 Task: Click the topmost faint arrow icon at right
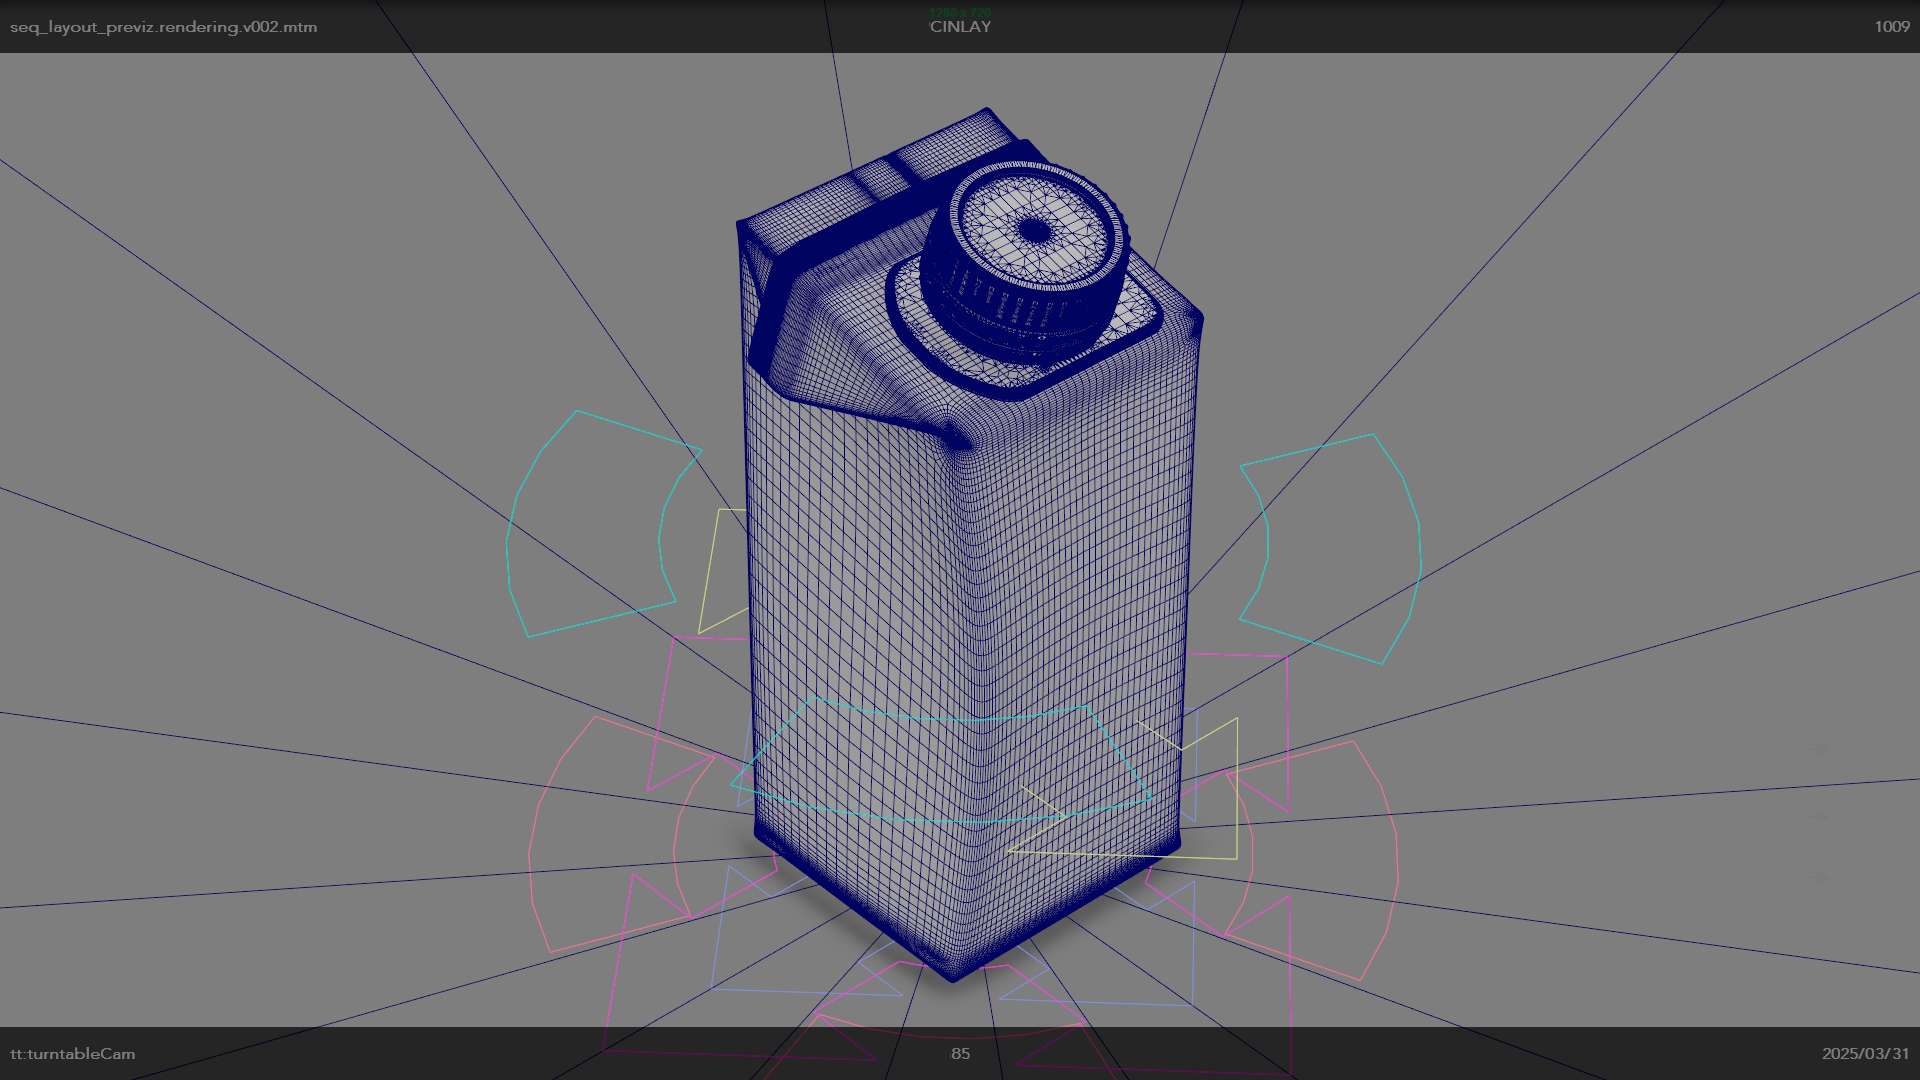[1819, 748]
